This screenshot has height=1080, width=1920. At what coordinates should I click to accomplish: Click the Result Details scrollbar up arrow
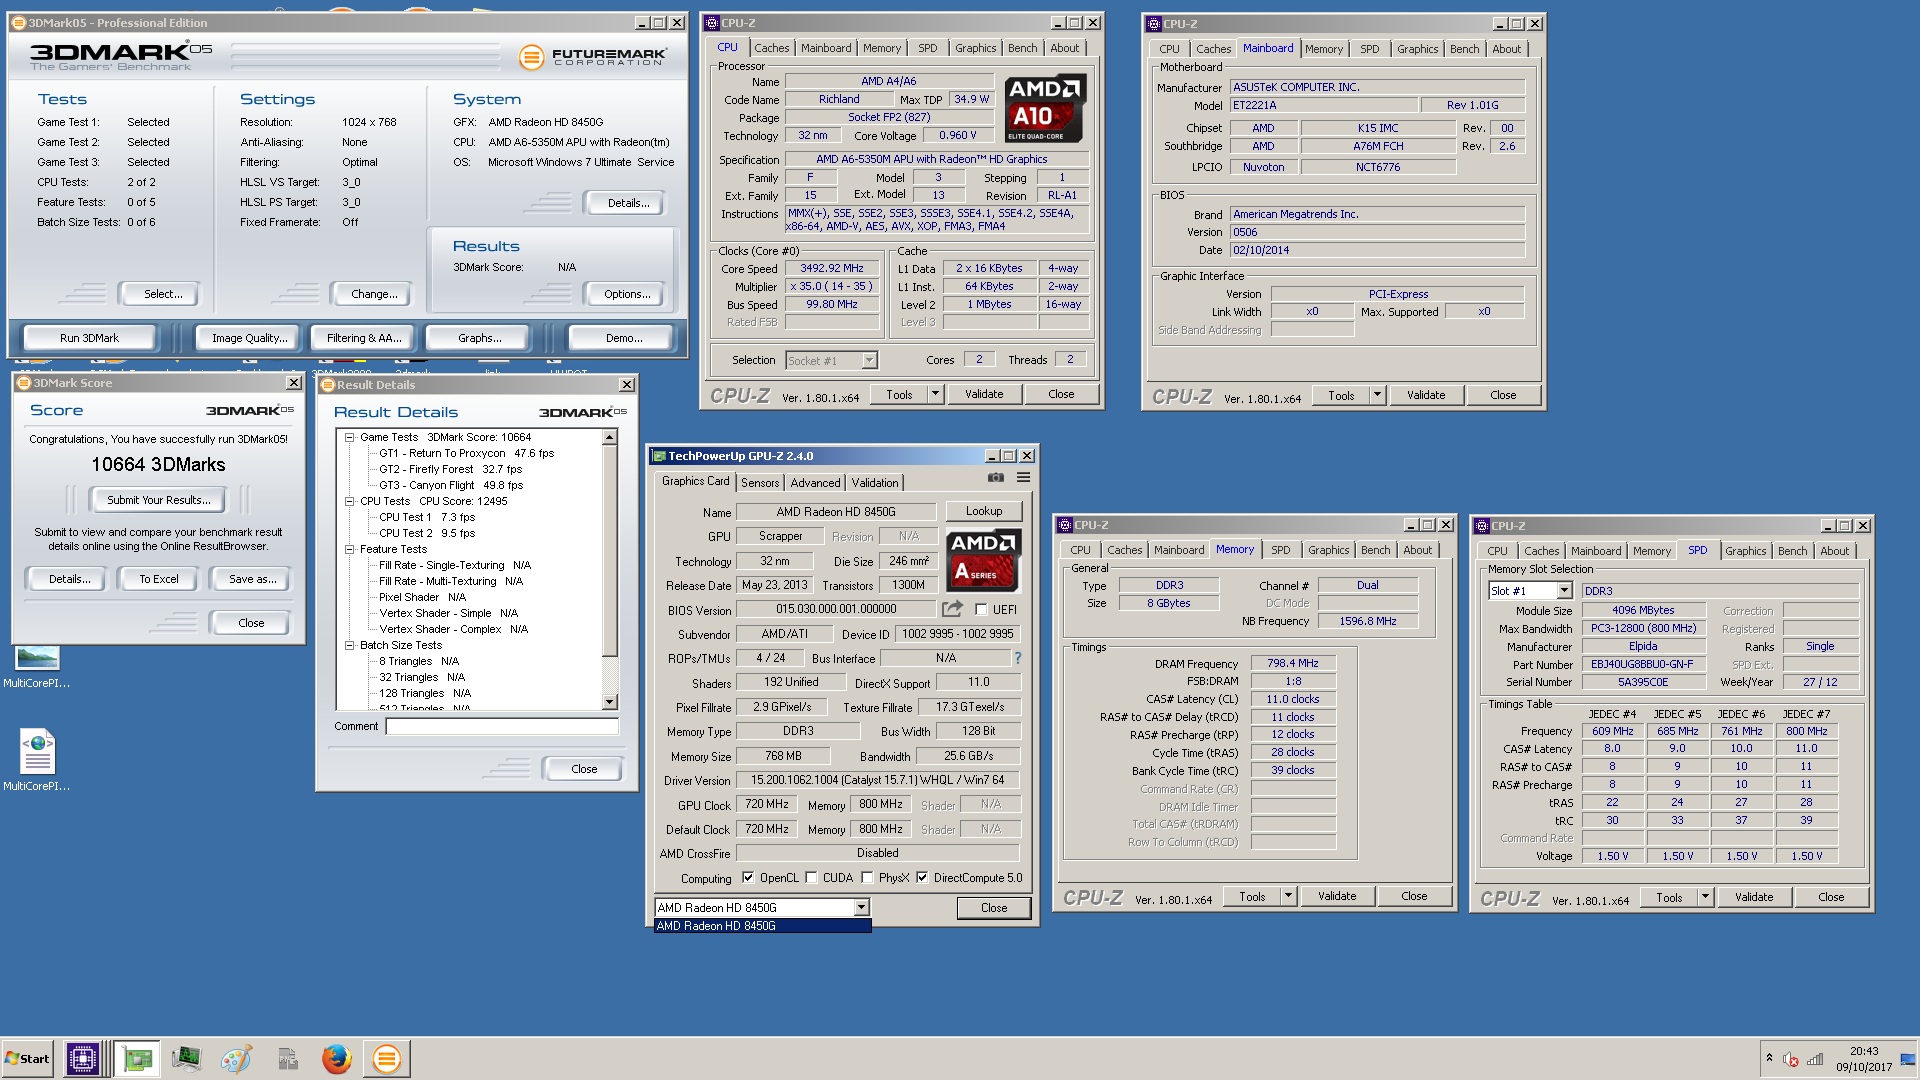610,437
